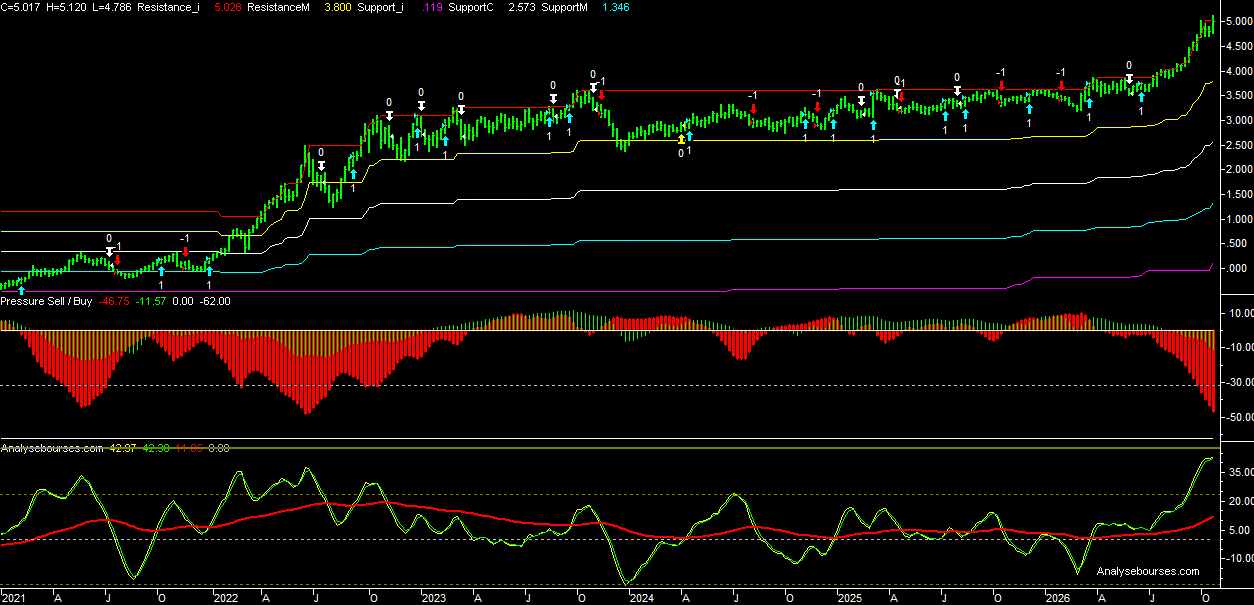The image size is (1254, 605).
Task: Click the 5.00 oscillator axis label
Action: (1239, 530)
